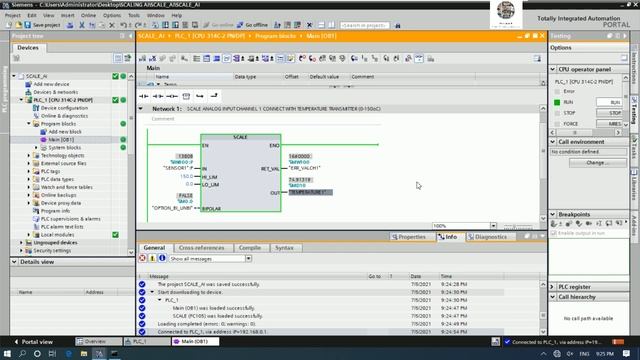The image size is (640, 360).
Task: Click the Go offline toolbar button
Action: (253, 25)
